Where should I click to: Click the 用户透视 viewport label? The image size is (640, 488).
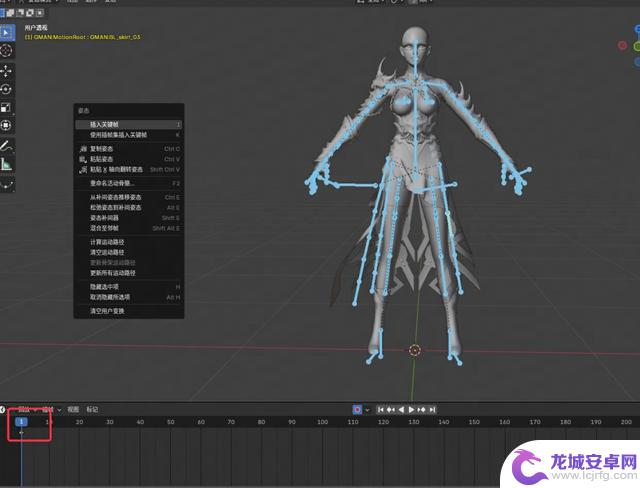(x=36, y=28)
